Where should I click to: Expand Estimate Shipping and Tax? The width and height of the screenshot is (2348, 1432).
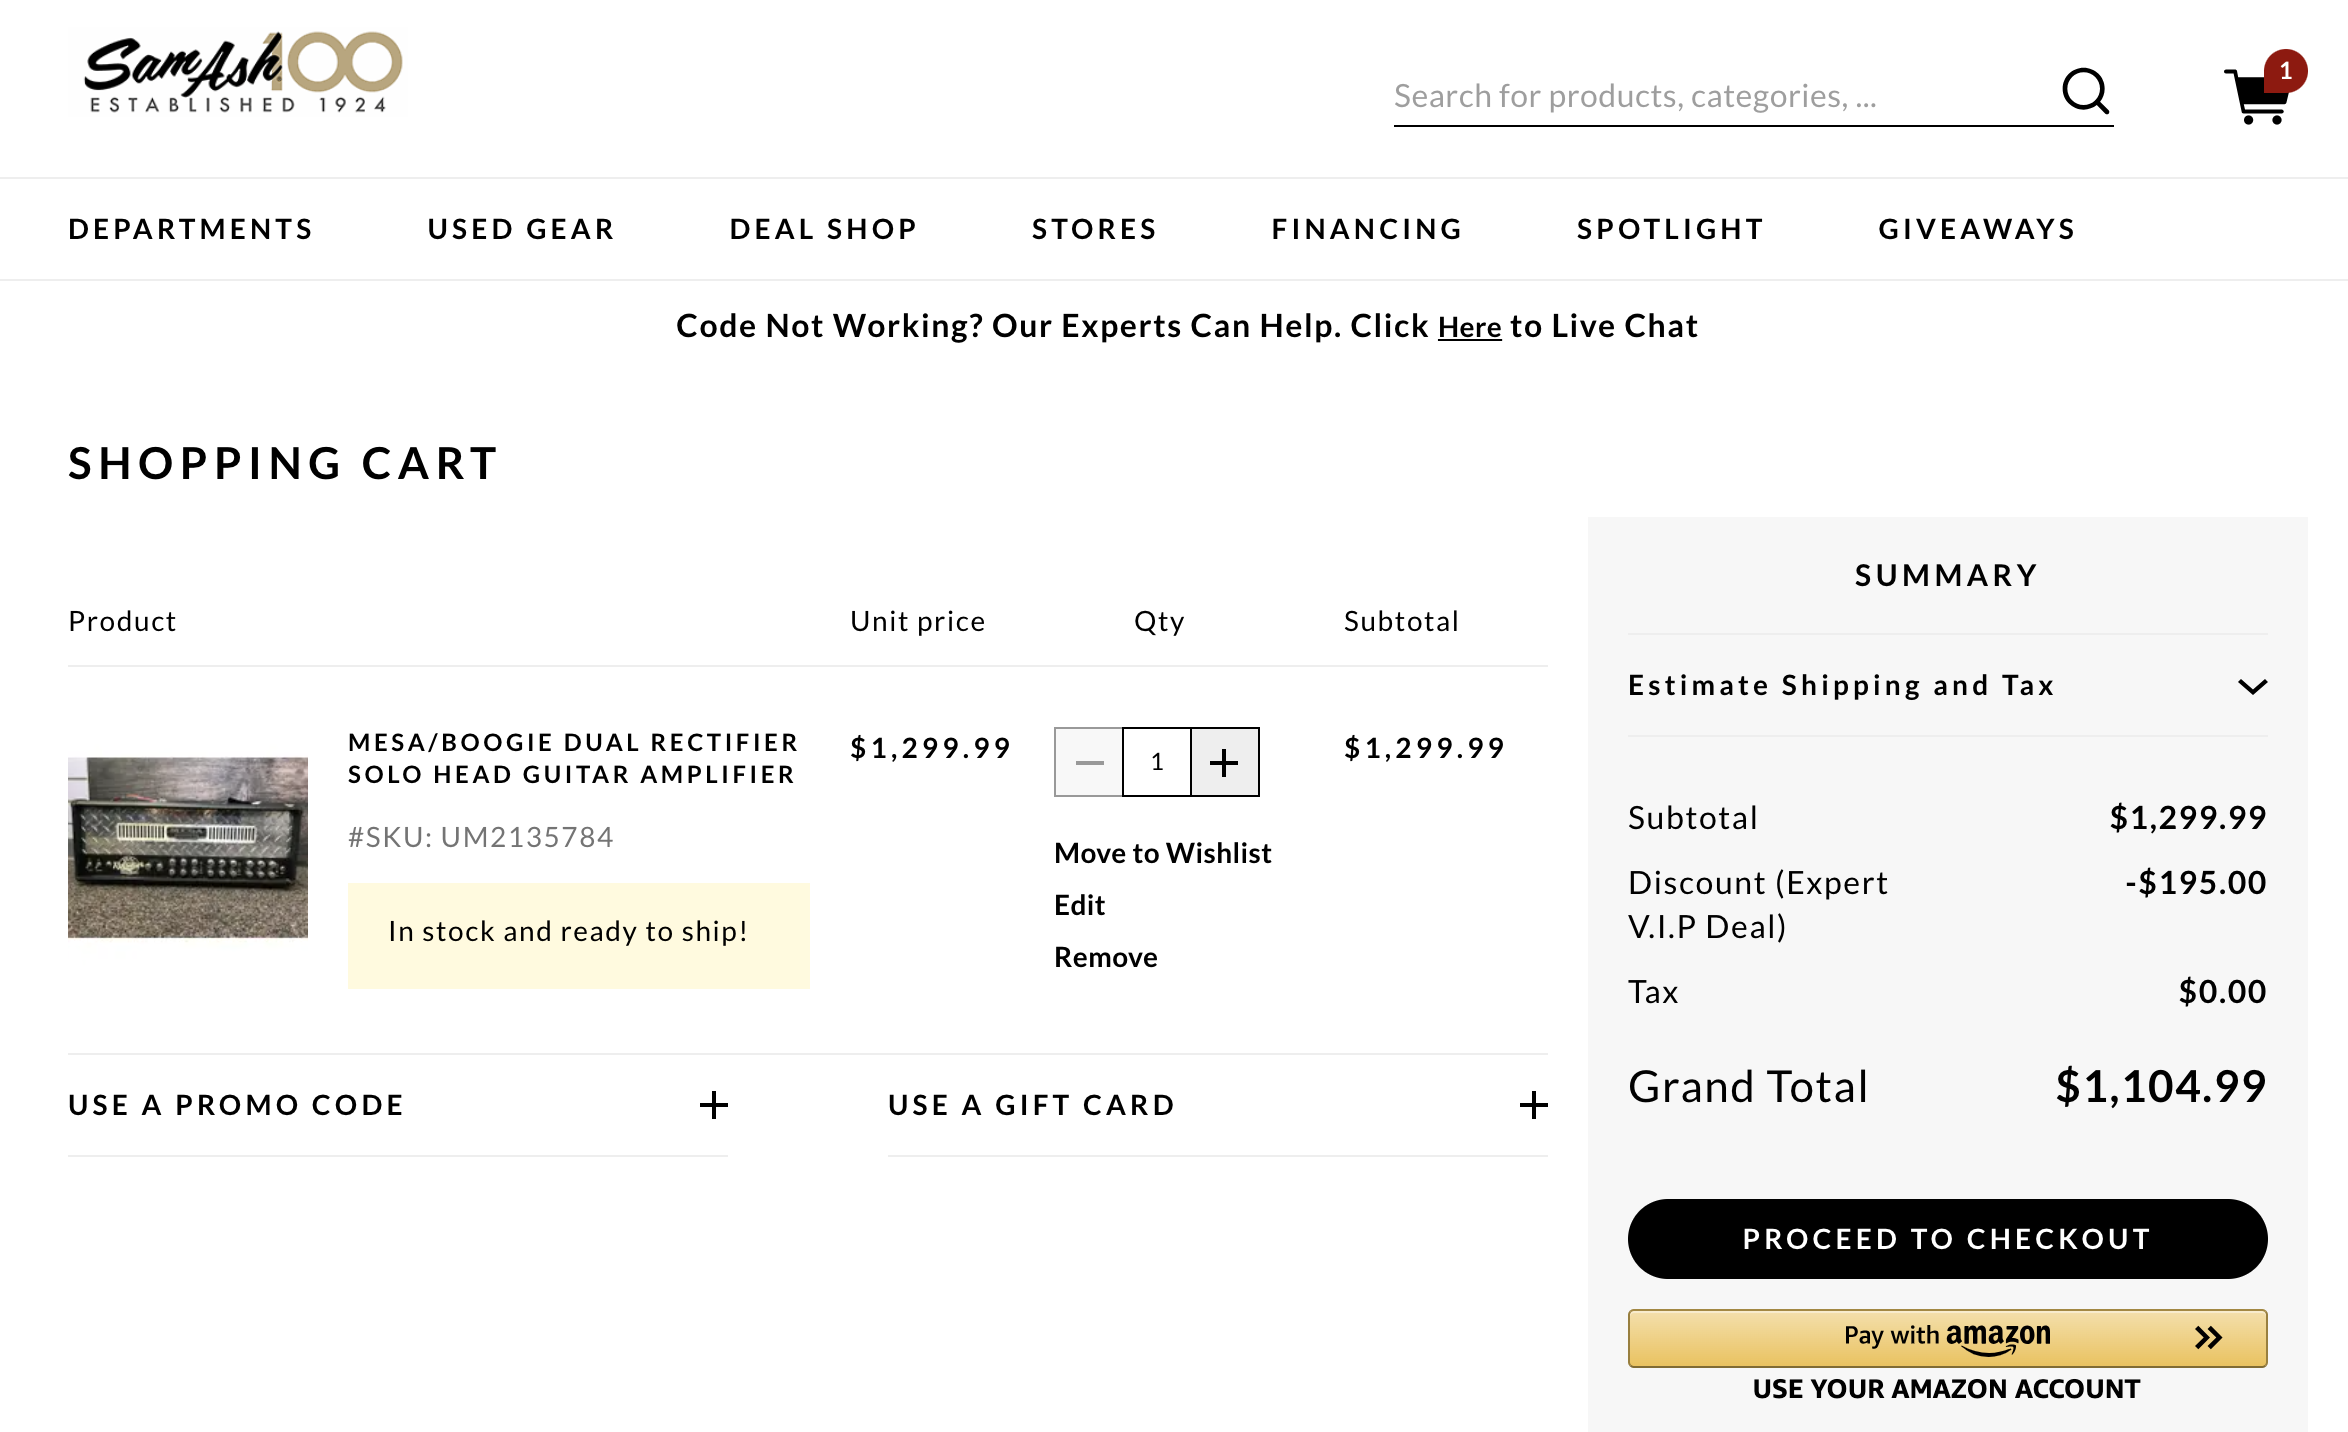2252,686
